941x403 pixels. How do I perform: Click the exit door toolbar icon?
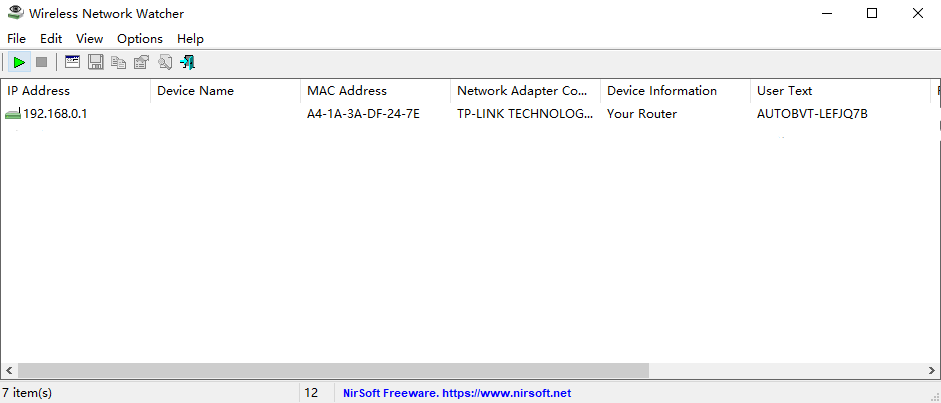[187, 63]
